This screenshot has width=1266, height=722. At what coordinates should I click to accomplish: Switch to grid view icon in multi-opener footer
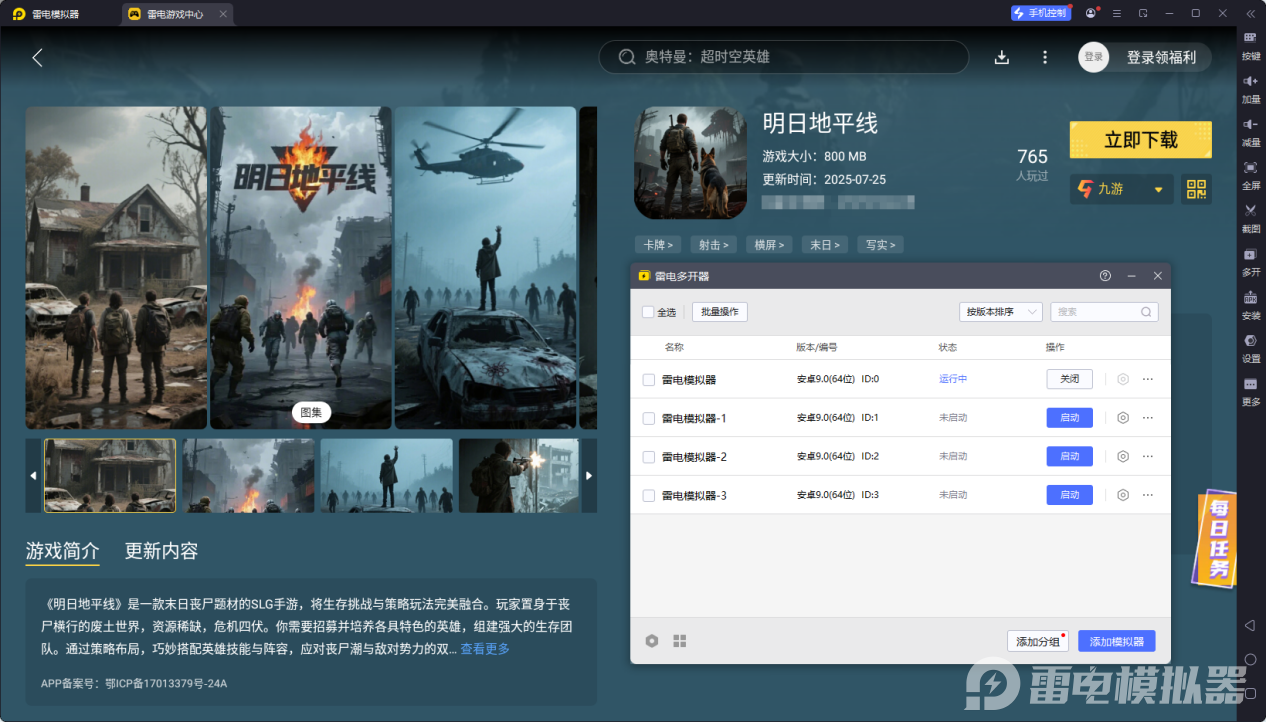[680, 641]
